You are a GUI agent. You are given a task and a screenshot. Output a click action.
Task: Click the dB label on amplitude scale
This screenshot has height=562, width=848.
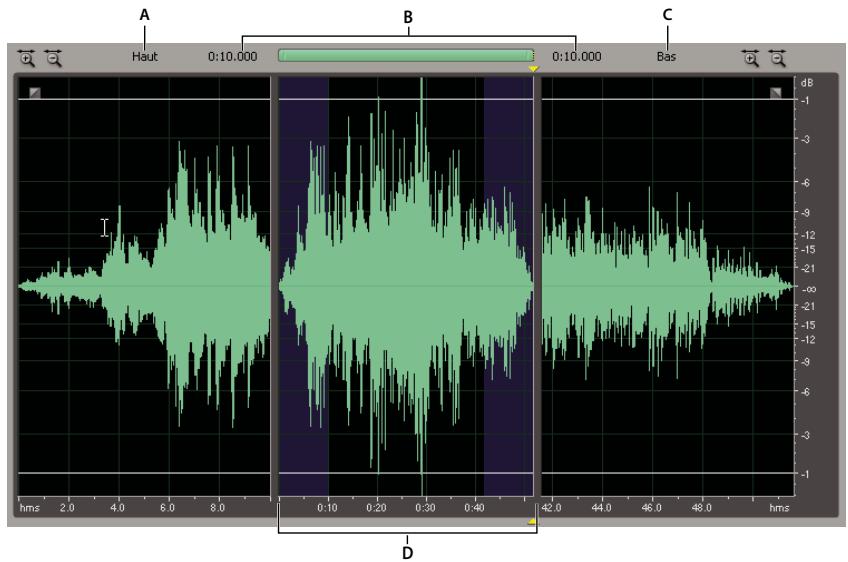coord(806,83)
